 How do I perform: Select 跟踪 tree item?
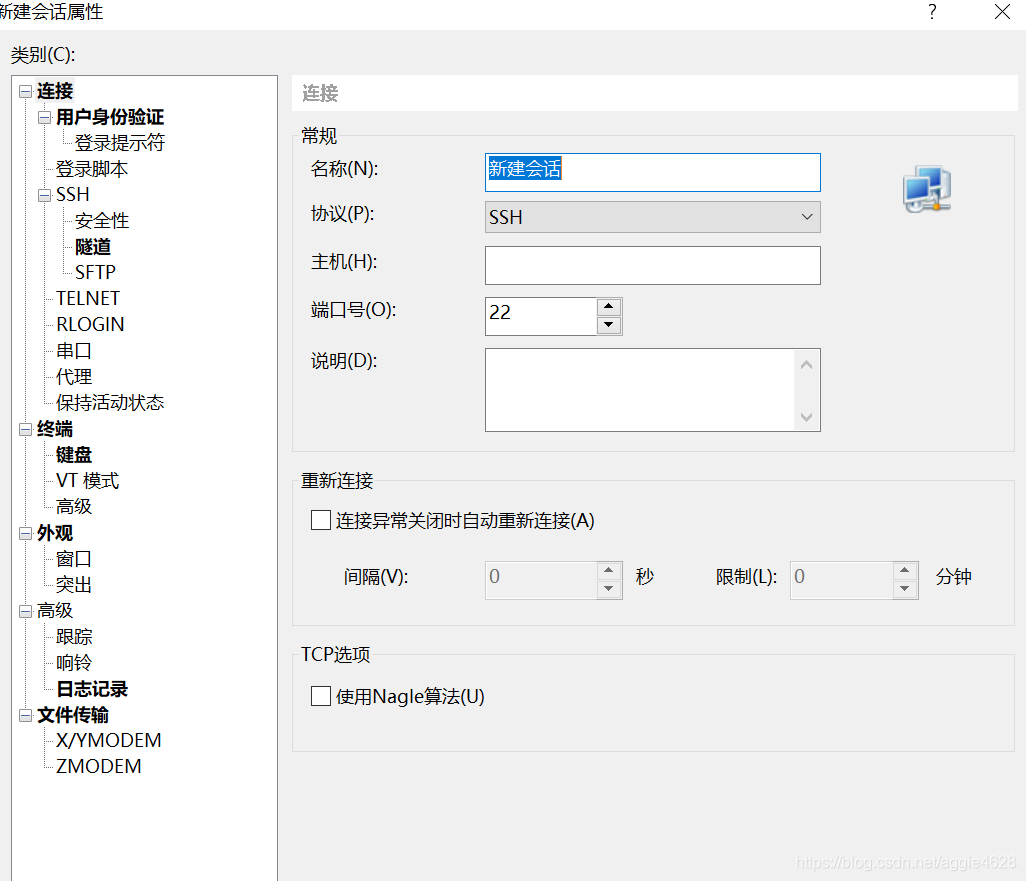[73, 637]
